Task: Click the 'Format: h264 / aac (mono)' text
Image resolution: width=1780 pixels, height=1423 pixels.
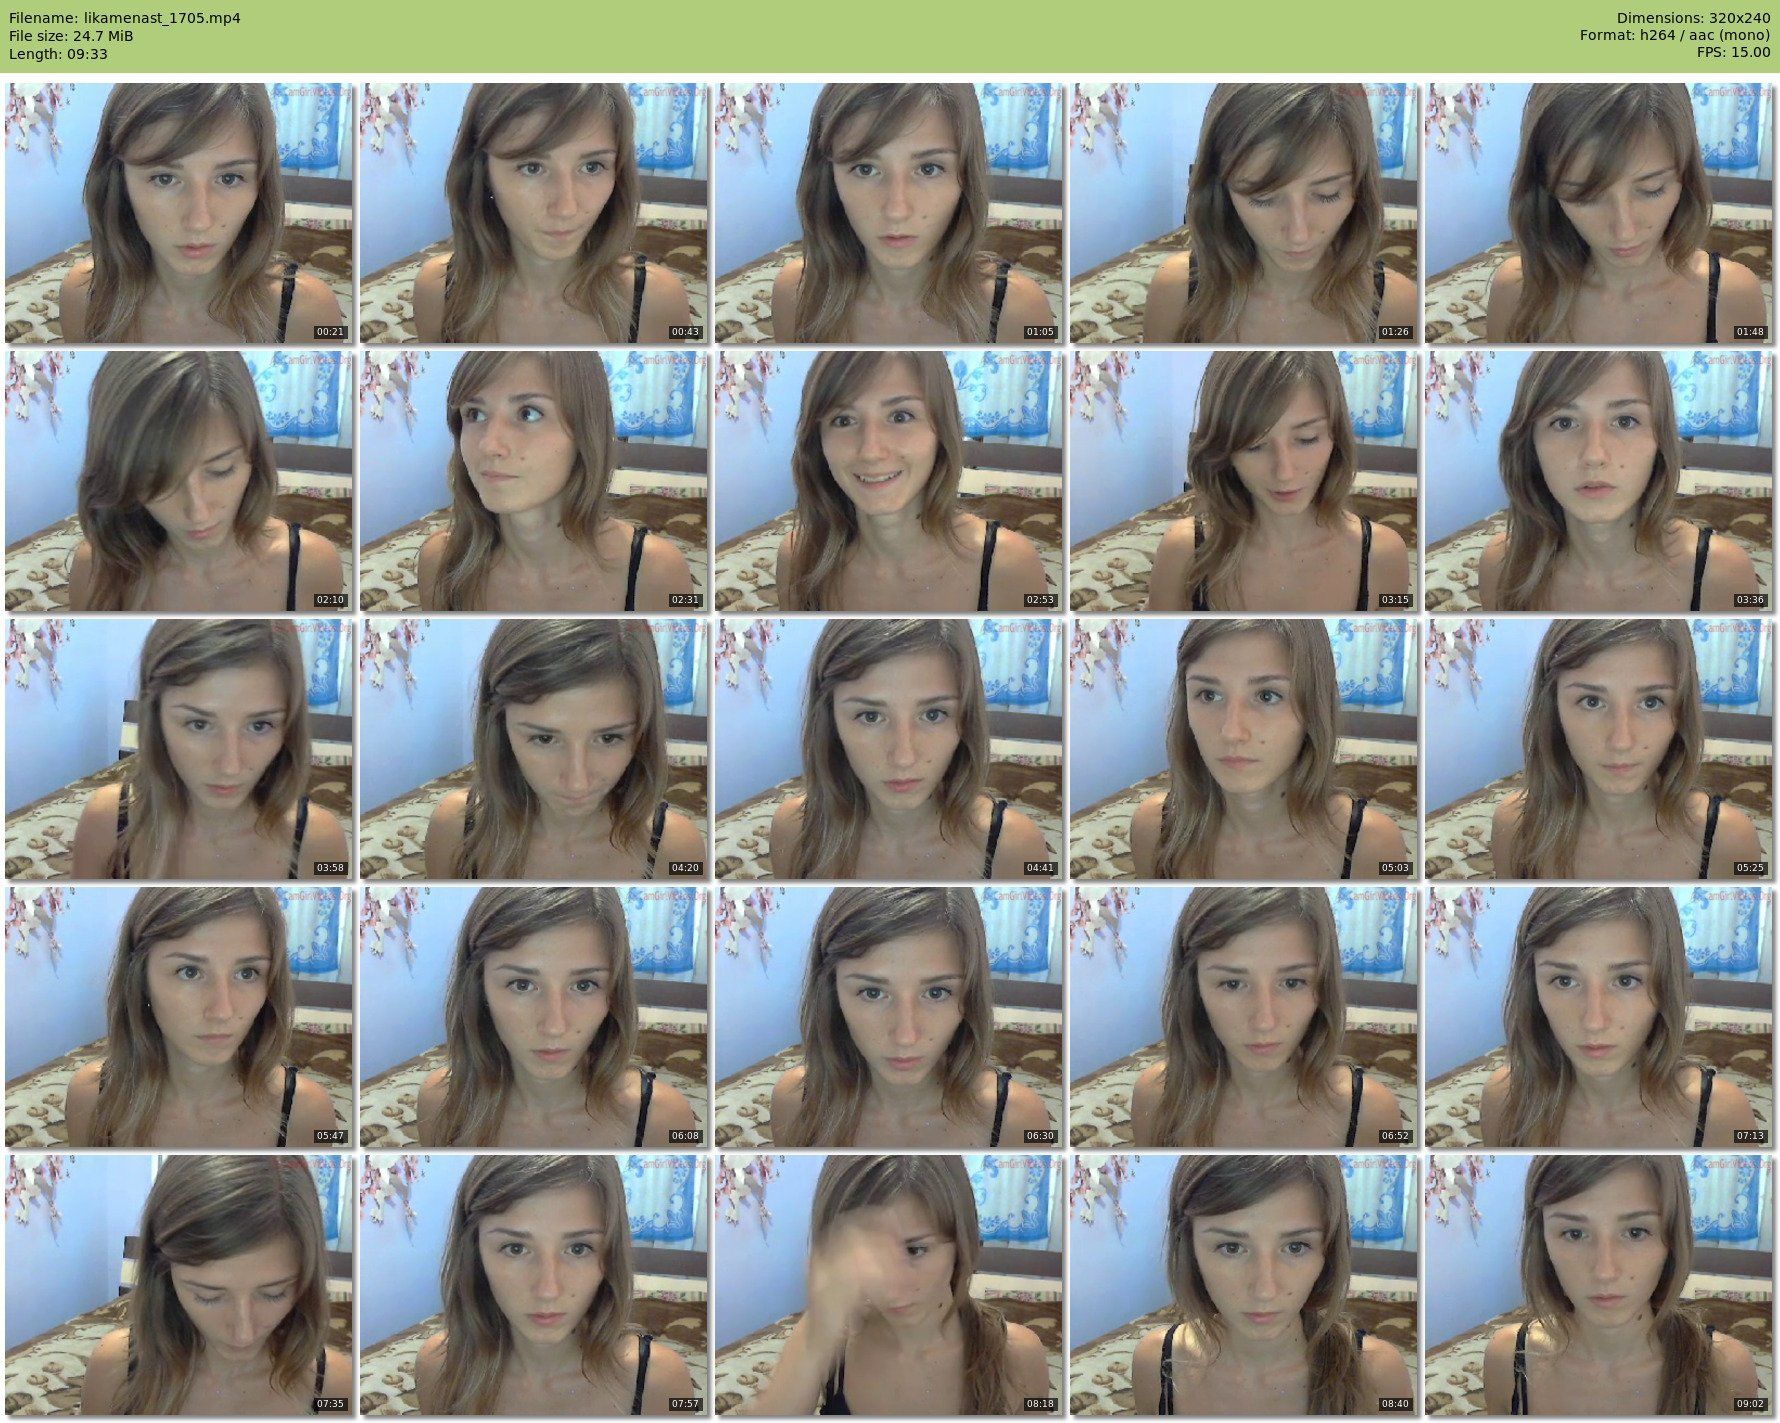Action: click(1675, 36)
